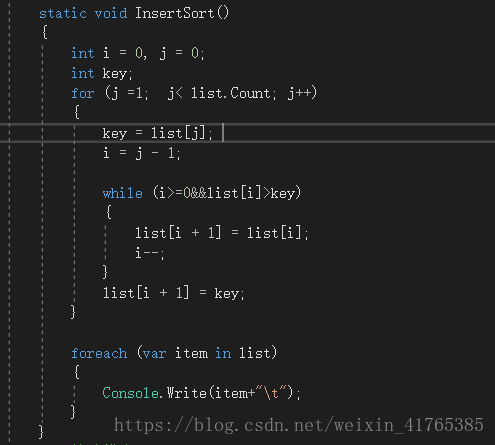Click the closing brace of the foreach block
The height and width of the screenshot is (445, 495).
point(73,412)
